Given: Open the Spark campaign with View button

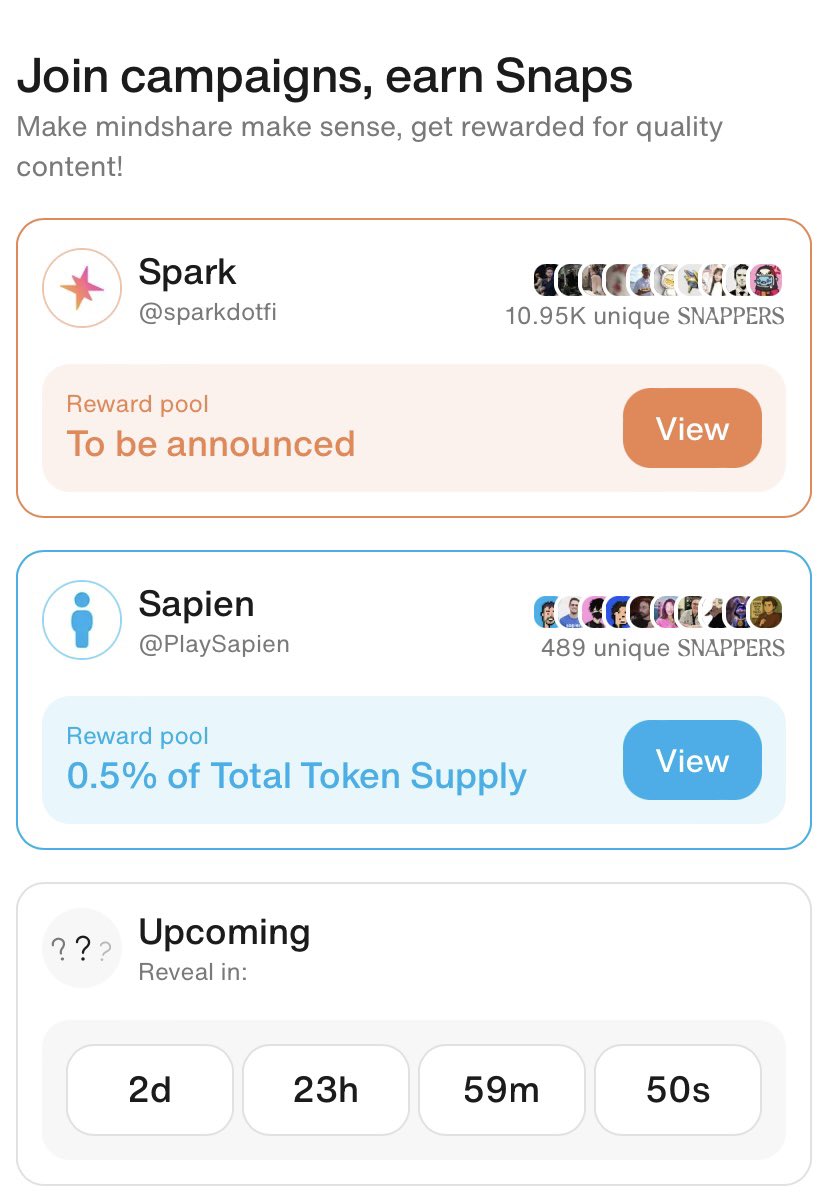Looking at the screenshot, I should coord(692,428).
